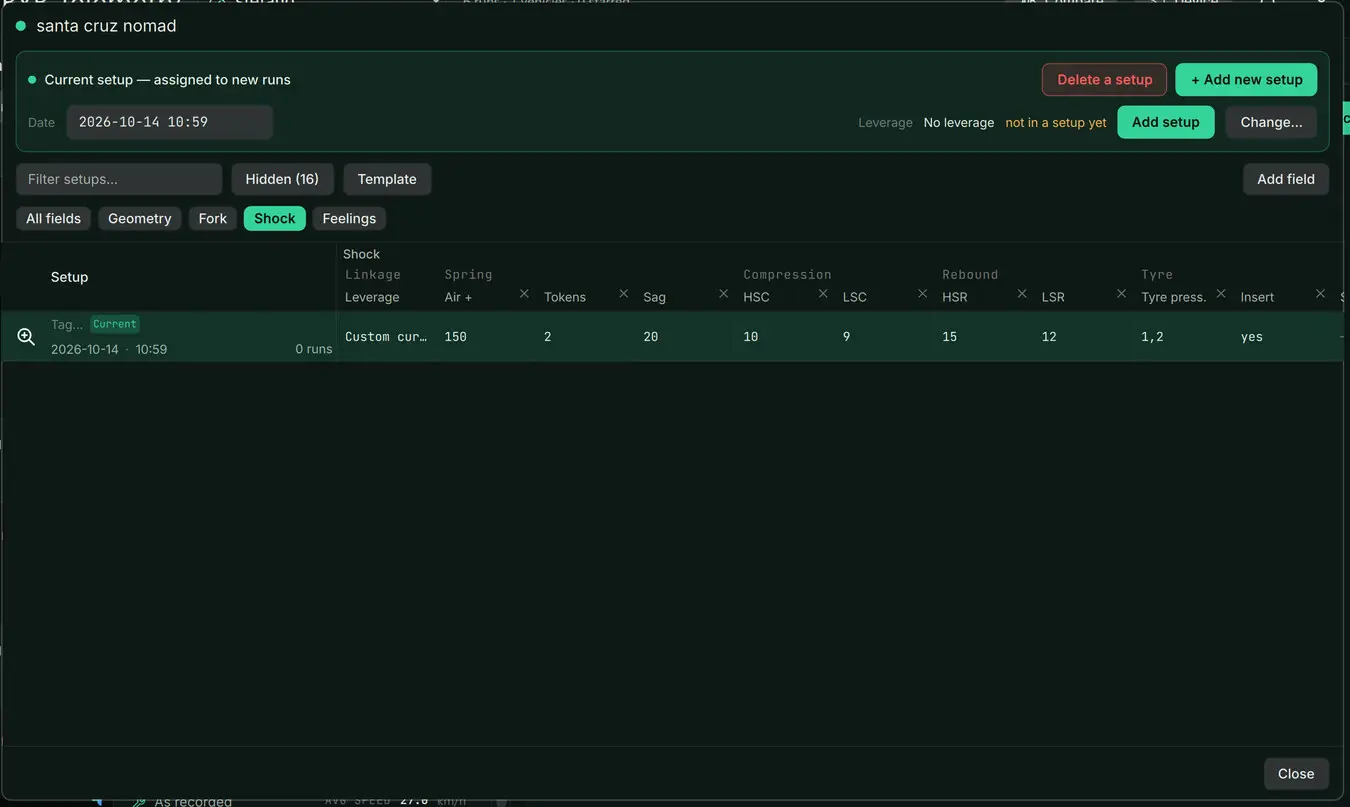
Task: Click Add setup next to leverage status
Action: [x=1166, y=122]
